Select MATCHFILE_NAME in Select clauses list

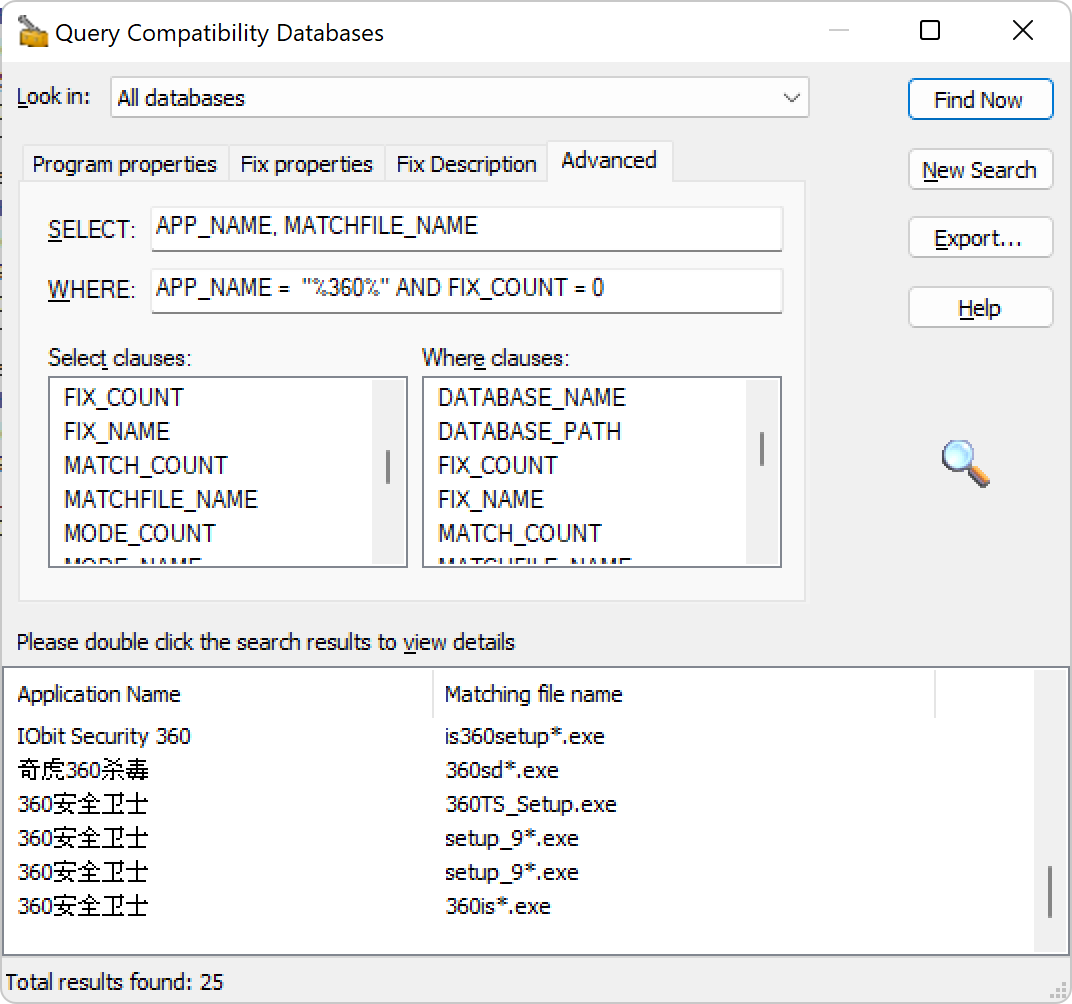[x=161, y=500]
